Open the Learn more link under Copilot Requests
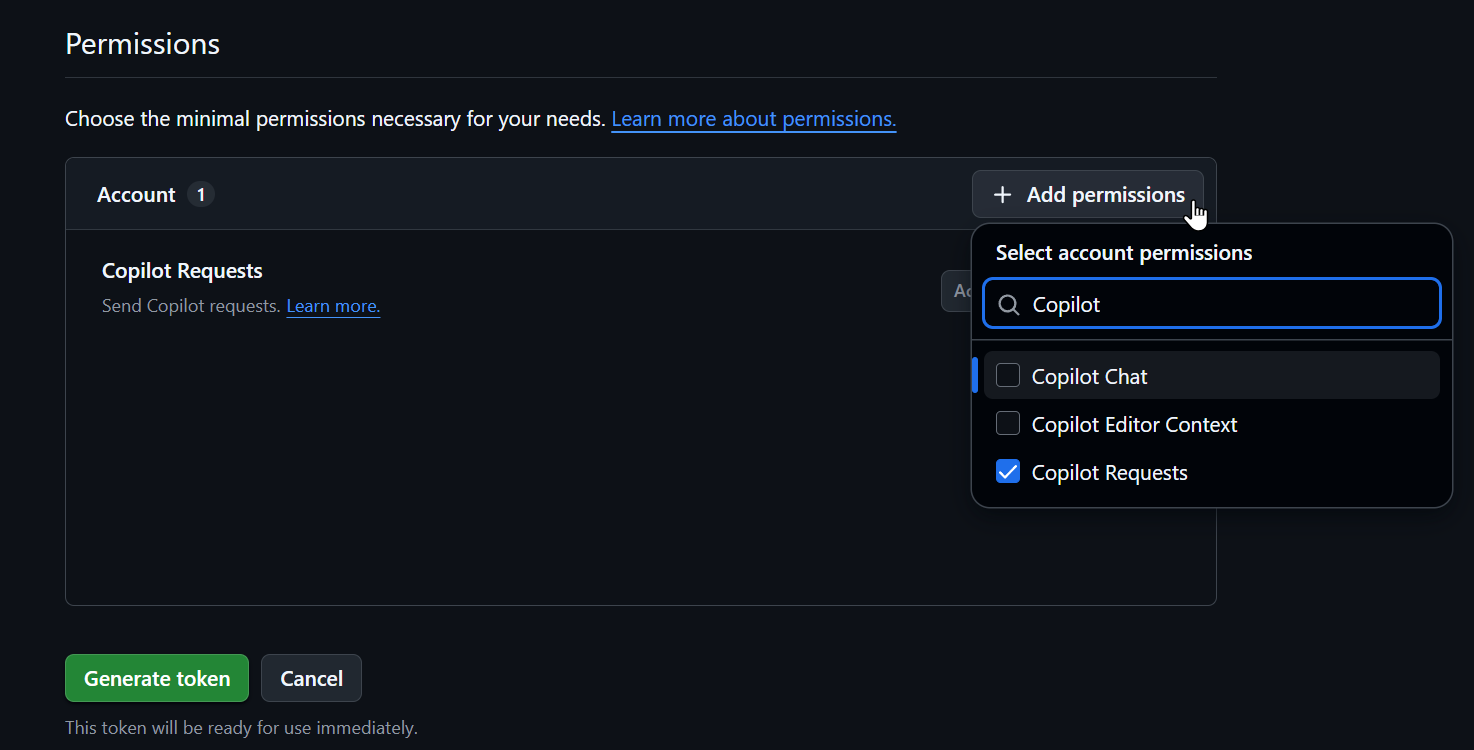This screenshot has width=1474, height=750. [333, 306]
